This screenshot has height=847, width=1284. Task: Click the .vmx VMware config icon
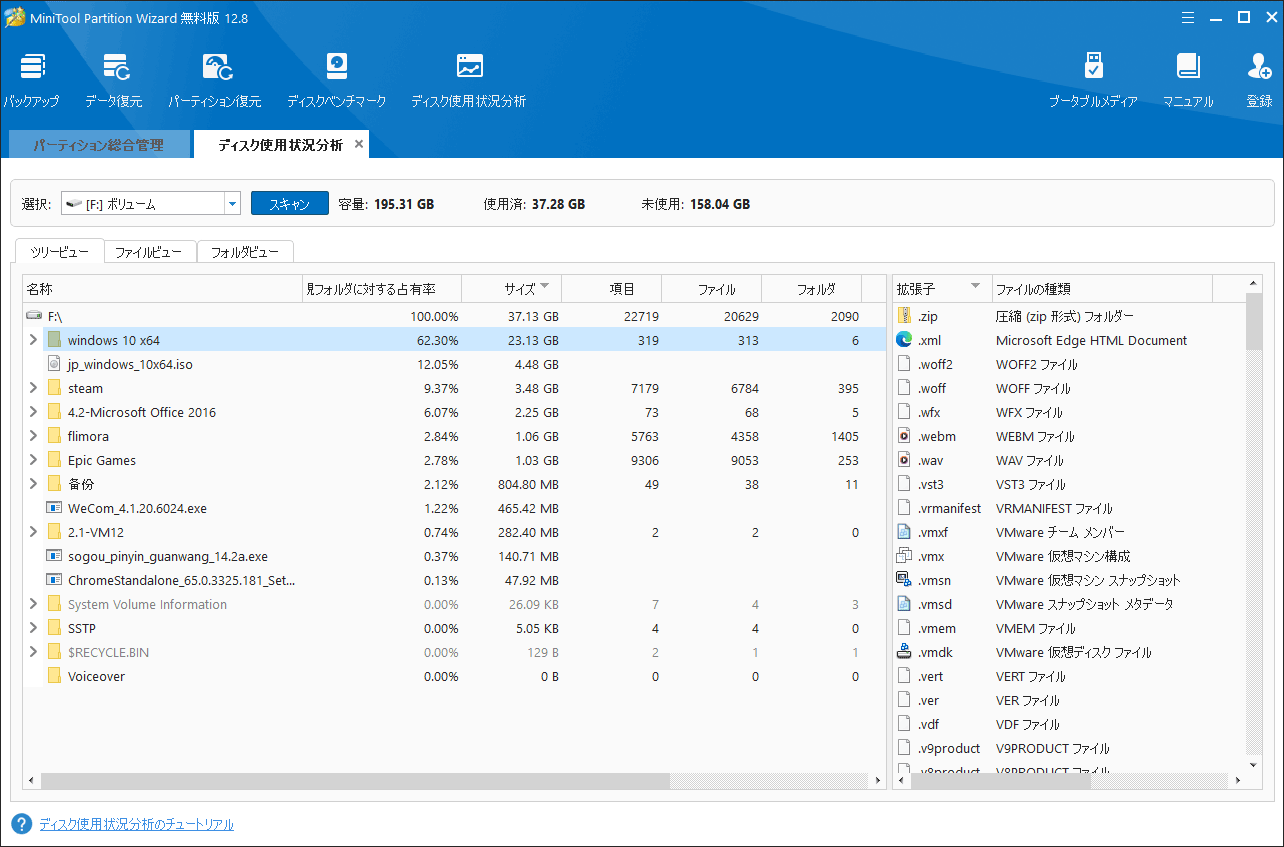point(905,556)
